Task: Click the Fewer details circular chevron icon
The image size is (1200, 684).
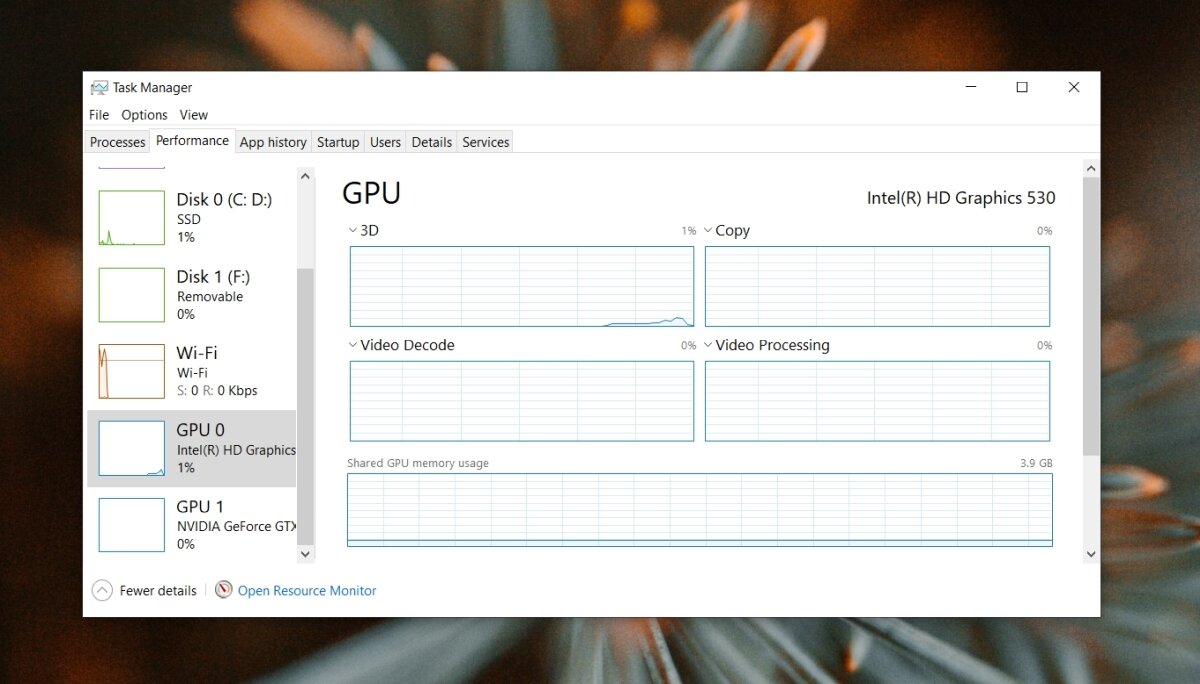Action: pyautogui.click(x=102, y=590)
